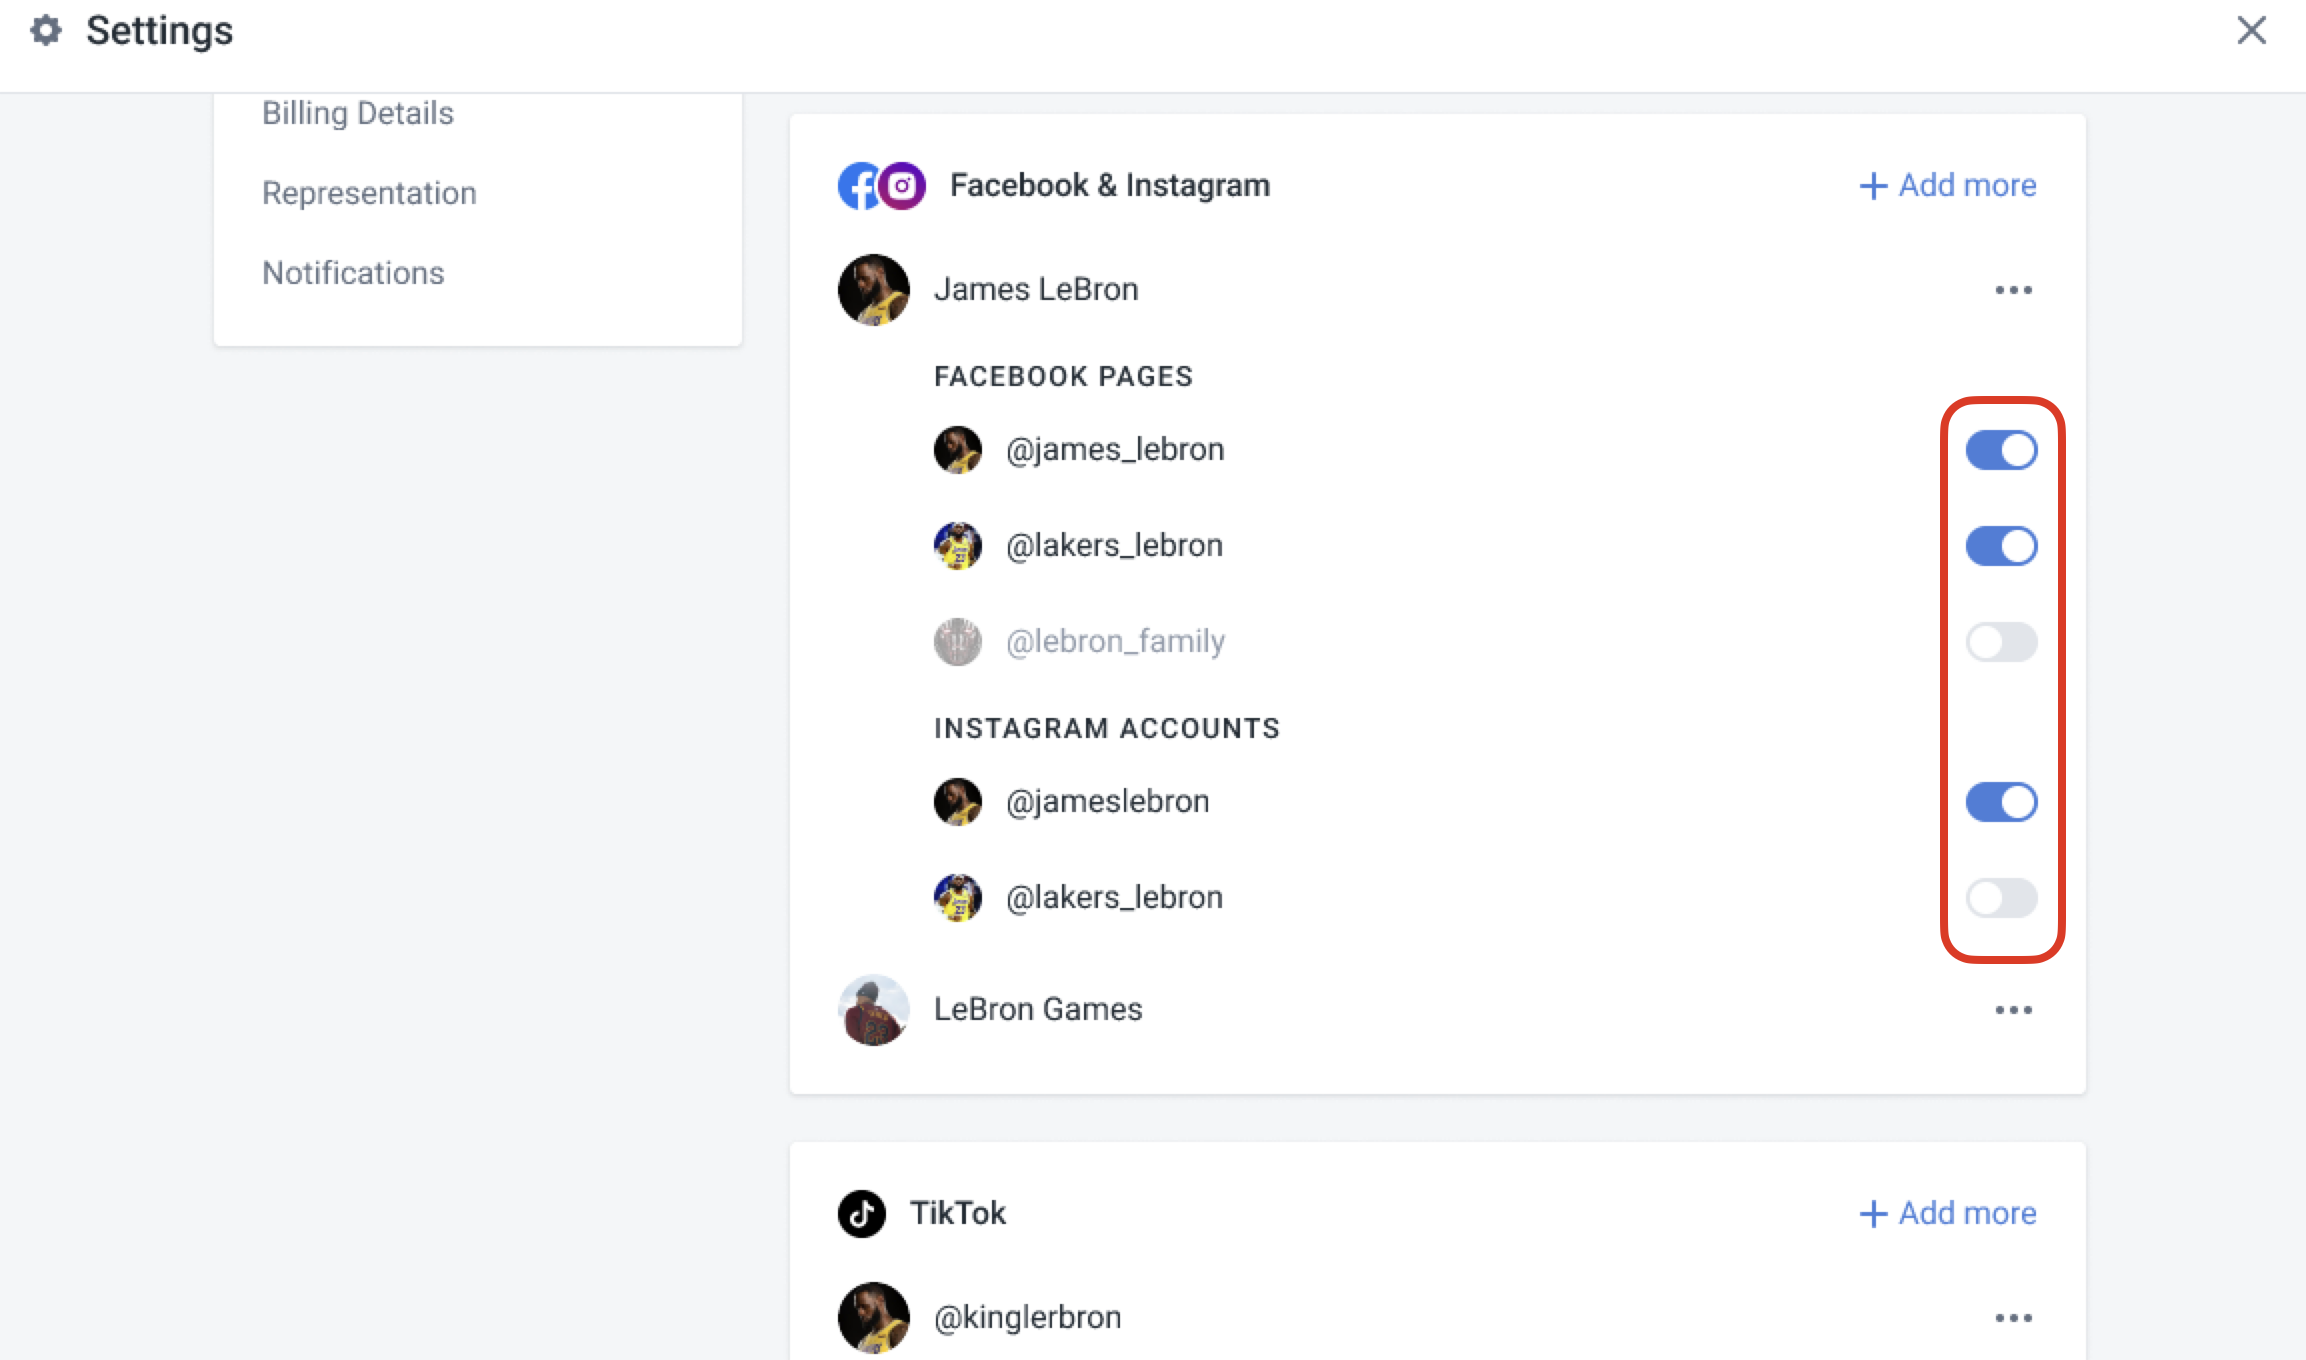The height and width of the screenshot is (1360, 2306).
Task: Click the LeBron Games account avatar
Action: coord(874,1010)
